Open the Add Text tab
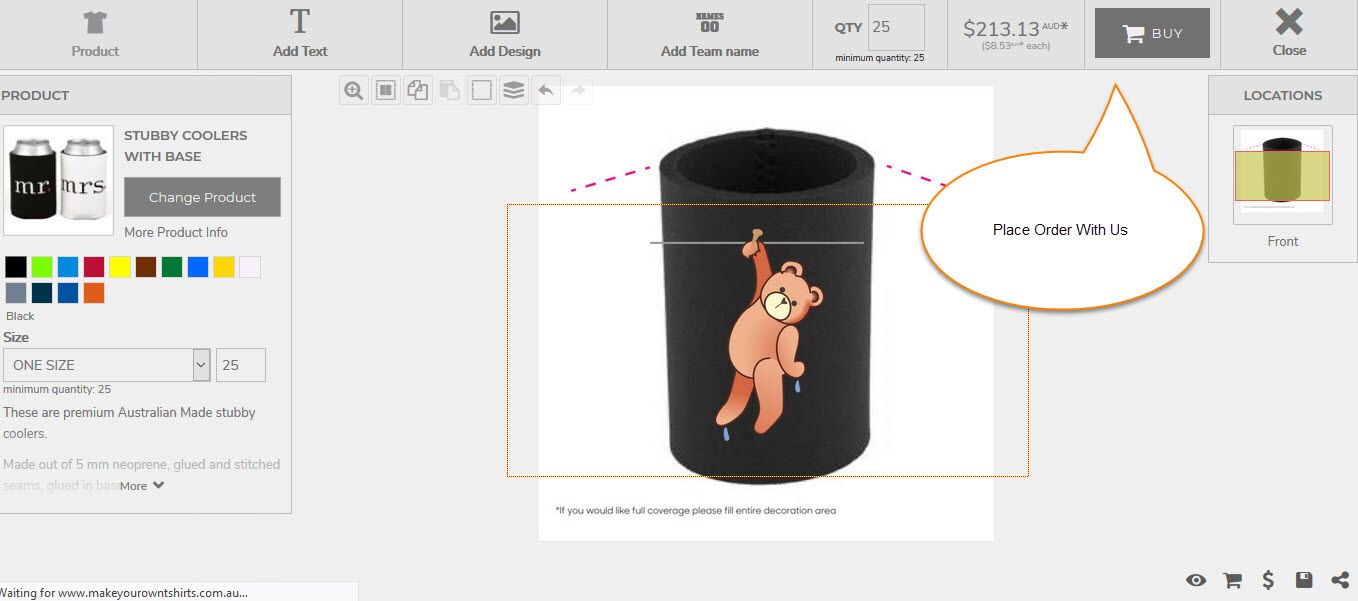 pyautogui.click(x=300, y=34)
